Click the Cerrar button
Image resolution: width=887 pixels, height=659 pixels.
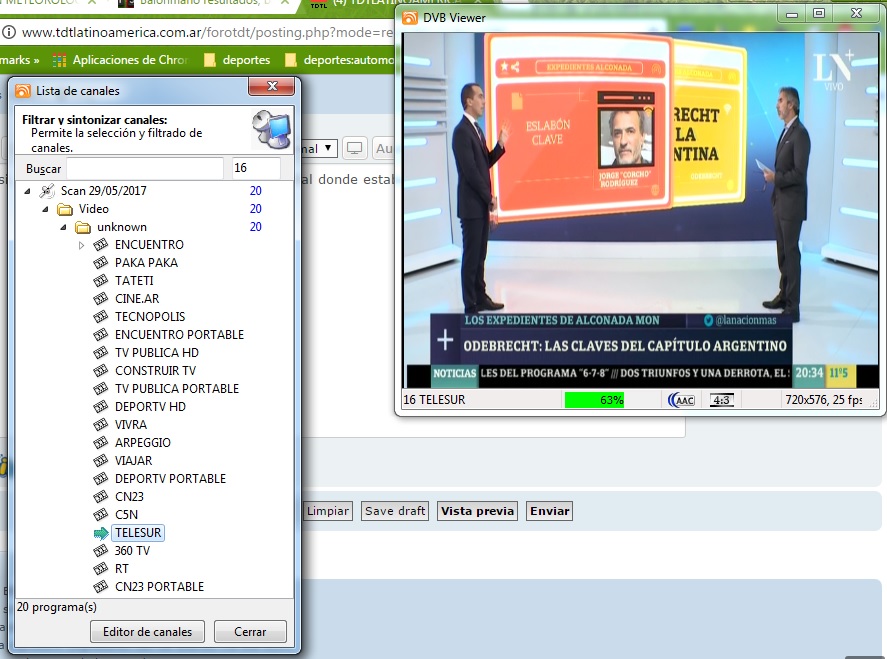tap(250, 631)
